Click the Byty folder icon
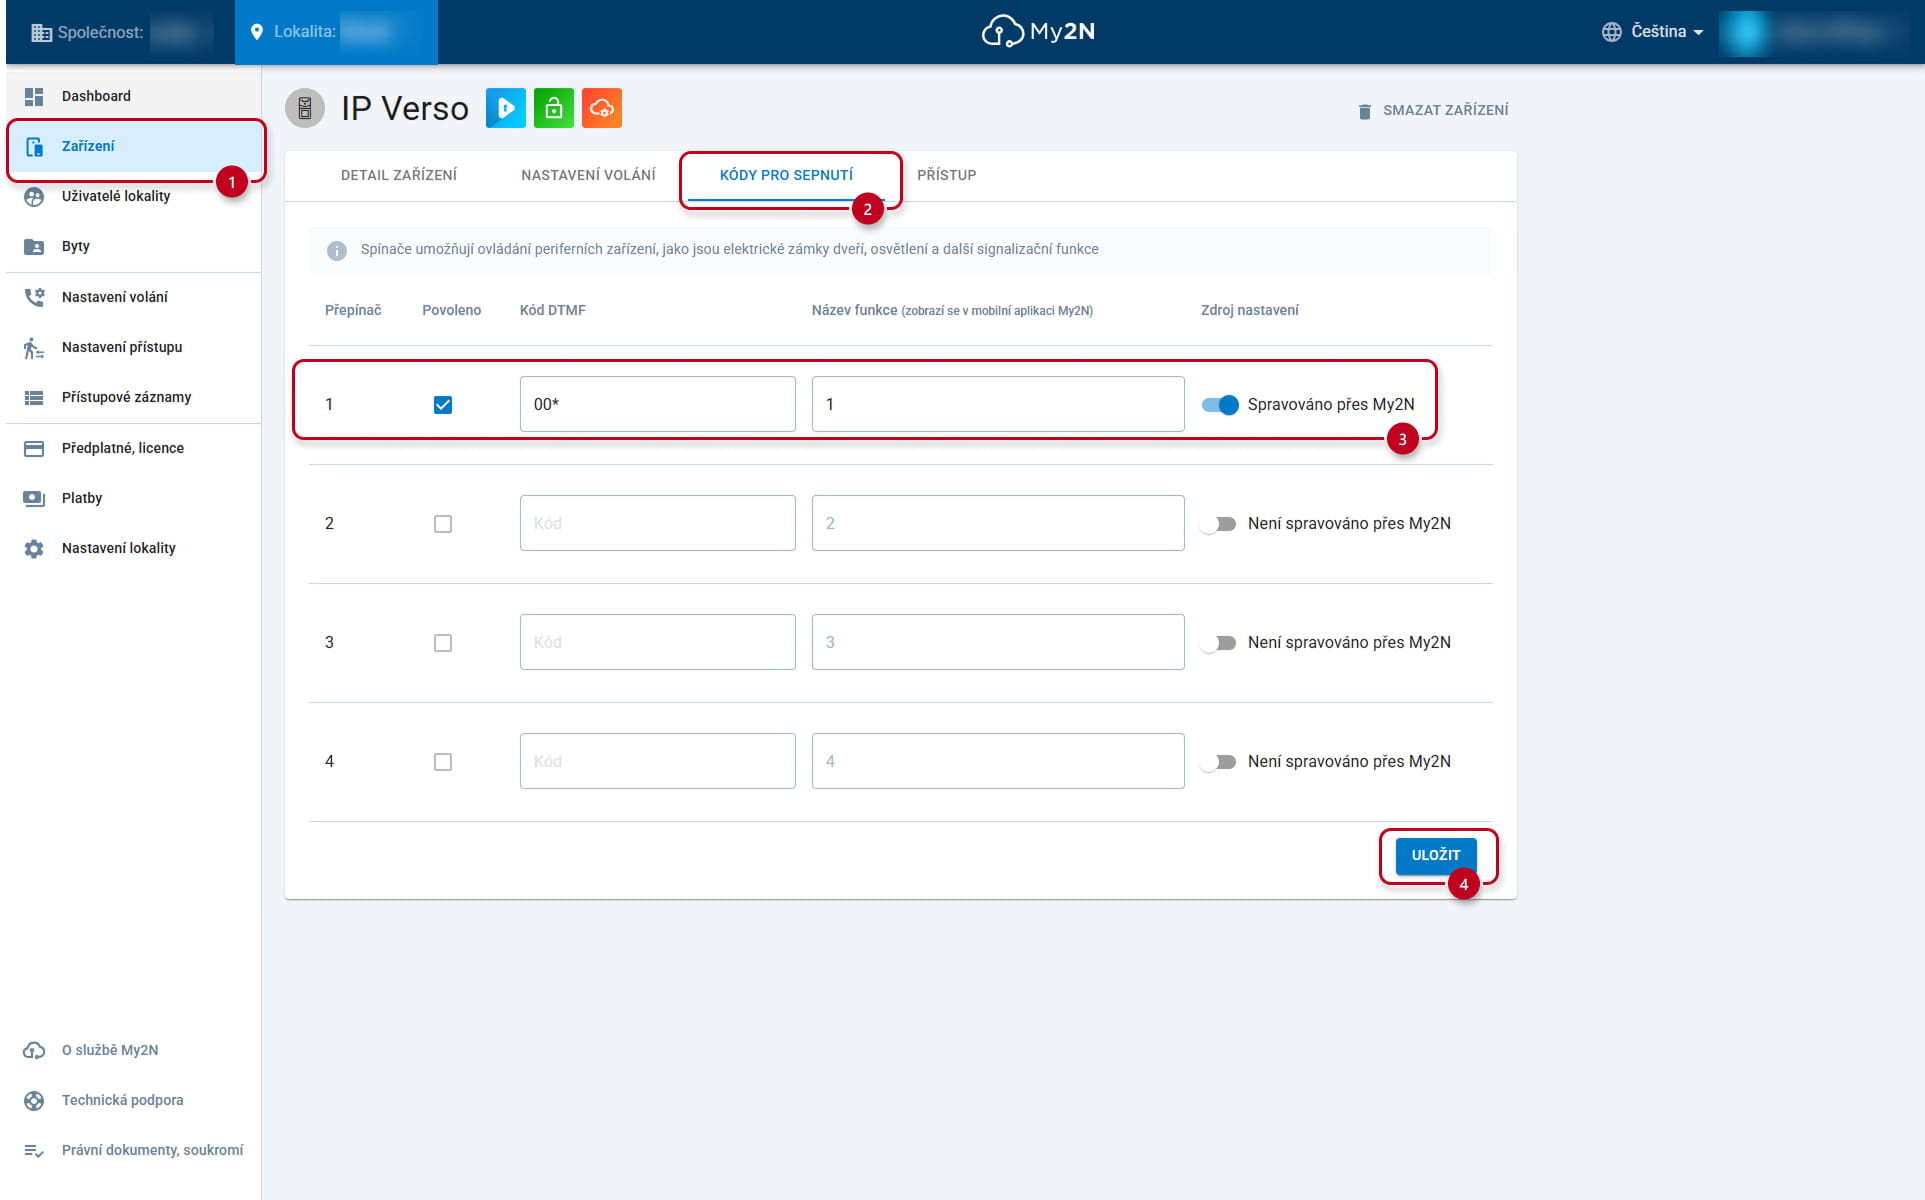The width and height of the screenshot is (1925, 1200). click(34, 246)
